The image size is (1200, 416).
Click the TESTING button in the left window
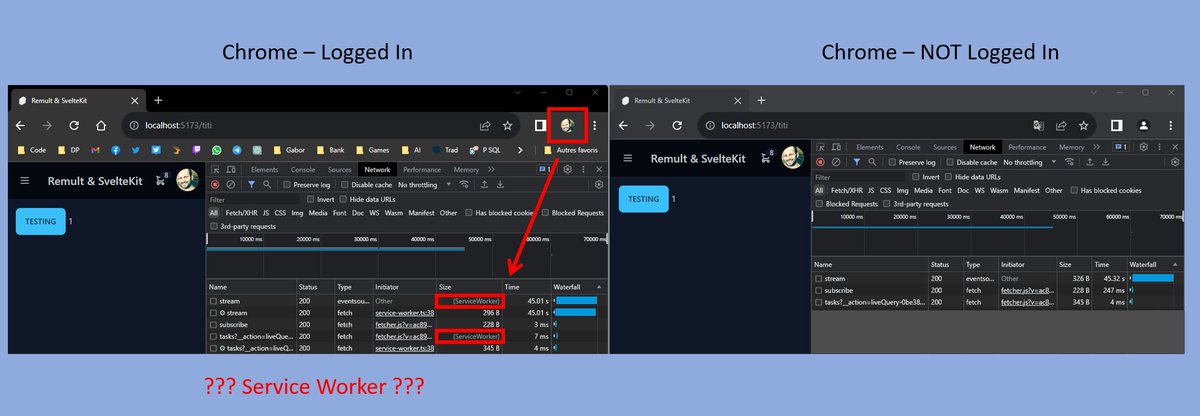pyautogui.click(x=41, y=221)
